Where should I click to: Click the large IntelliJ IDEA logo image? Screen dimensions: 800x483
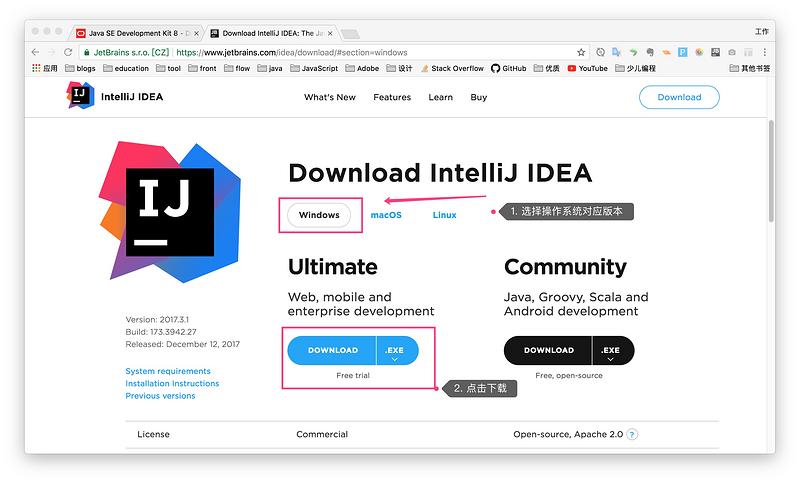pos(169,212)
